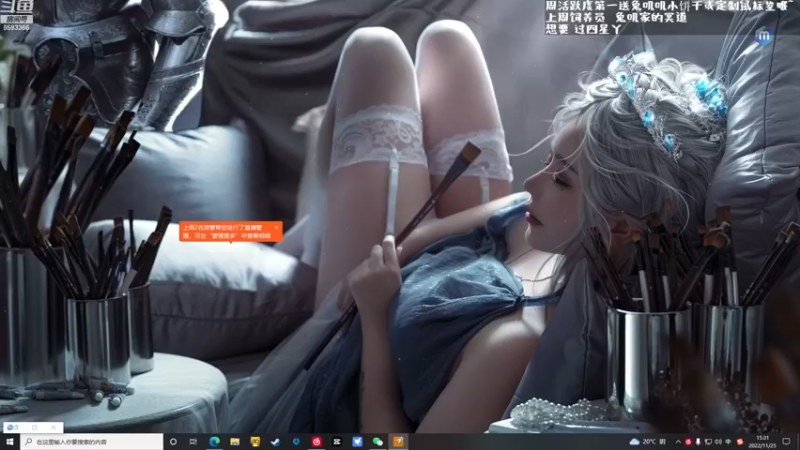The height and width of the screenshot is (450, 800).
Task: Click the microphone tray icon
Action: tap(698, 442)
